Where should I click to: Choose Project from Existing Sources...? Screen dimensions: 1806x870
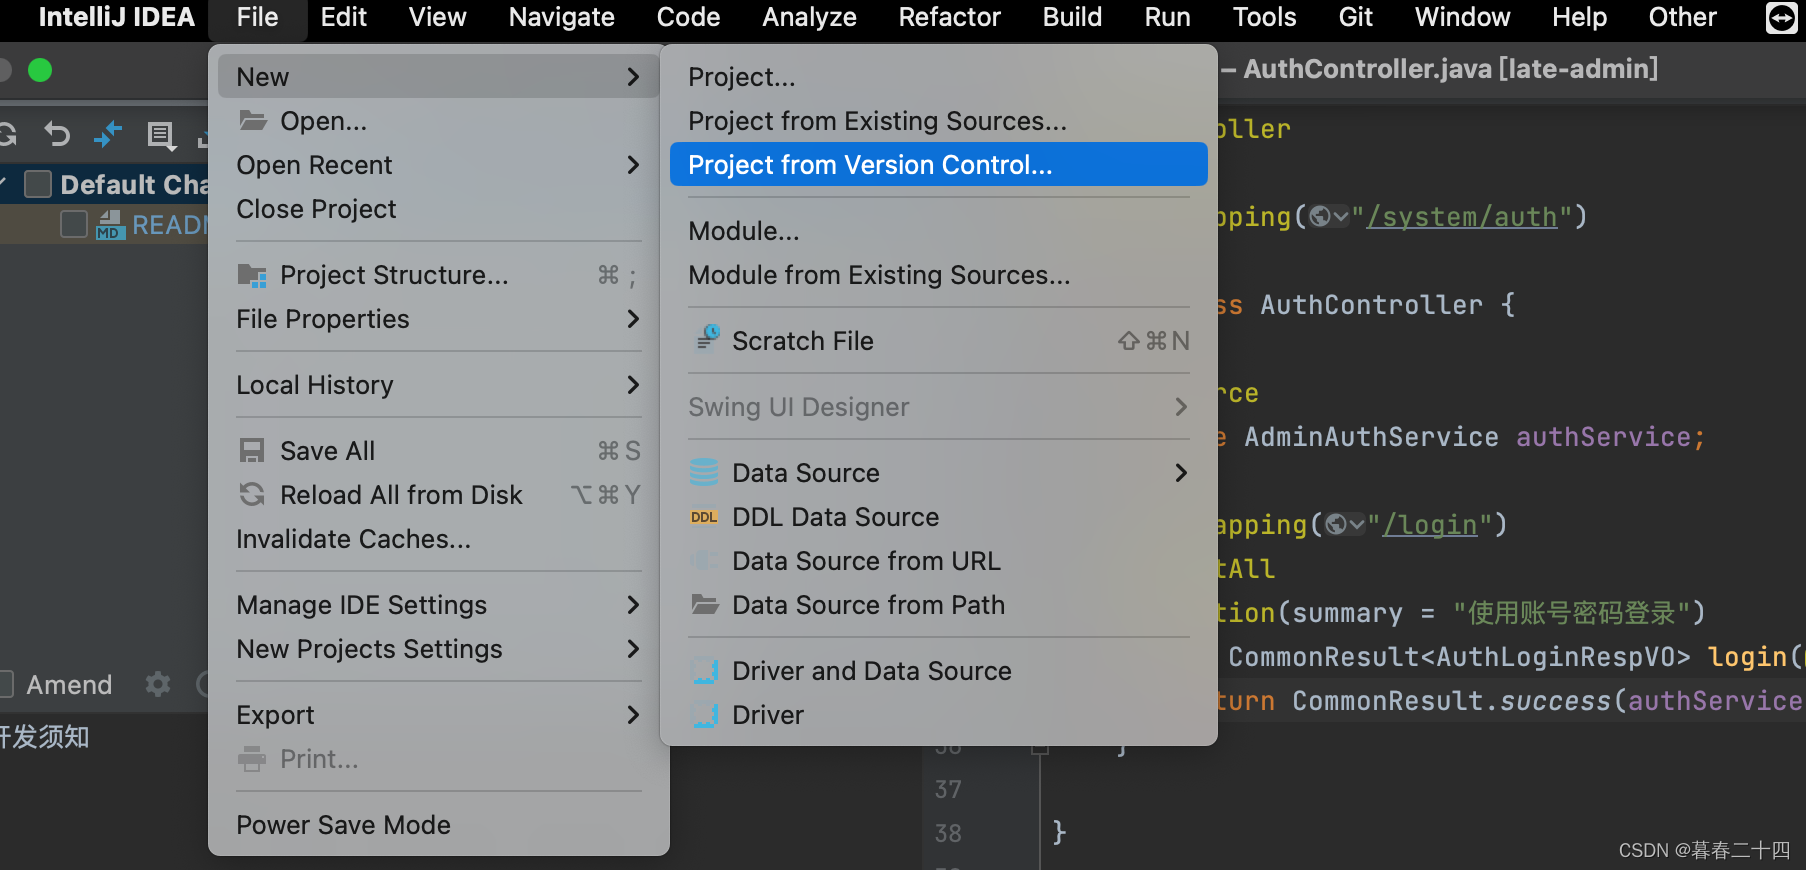click(x=938, y=120)
